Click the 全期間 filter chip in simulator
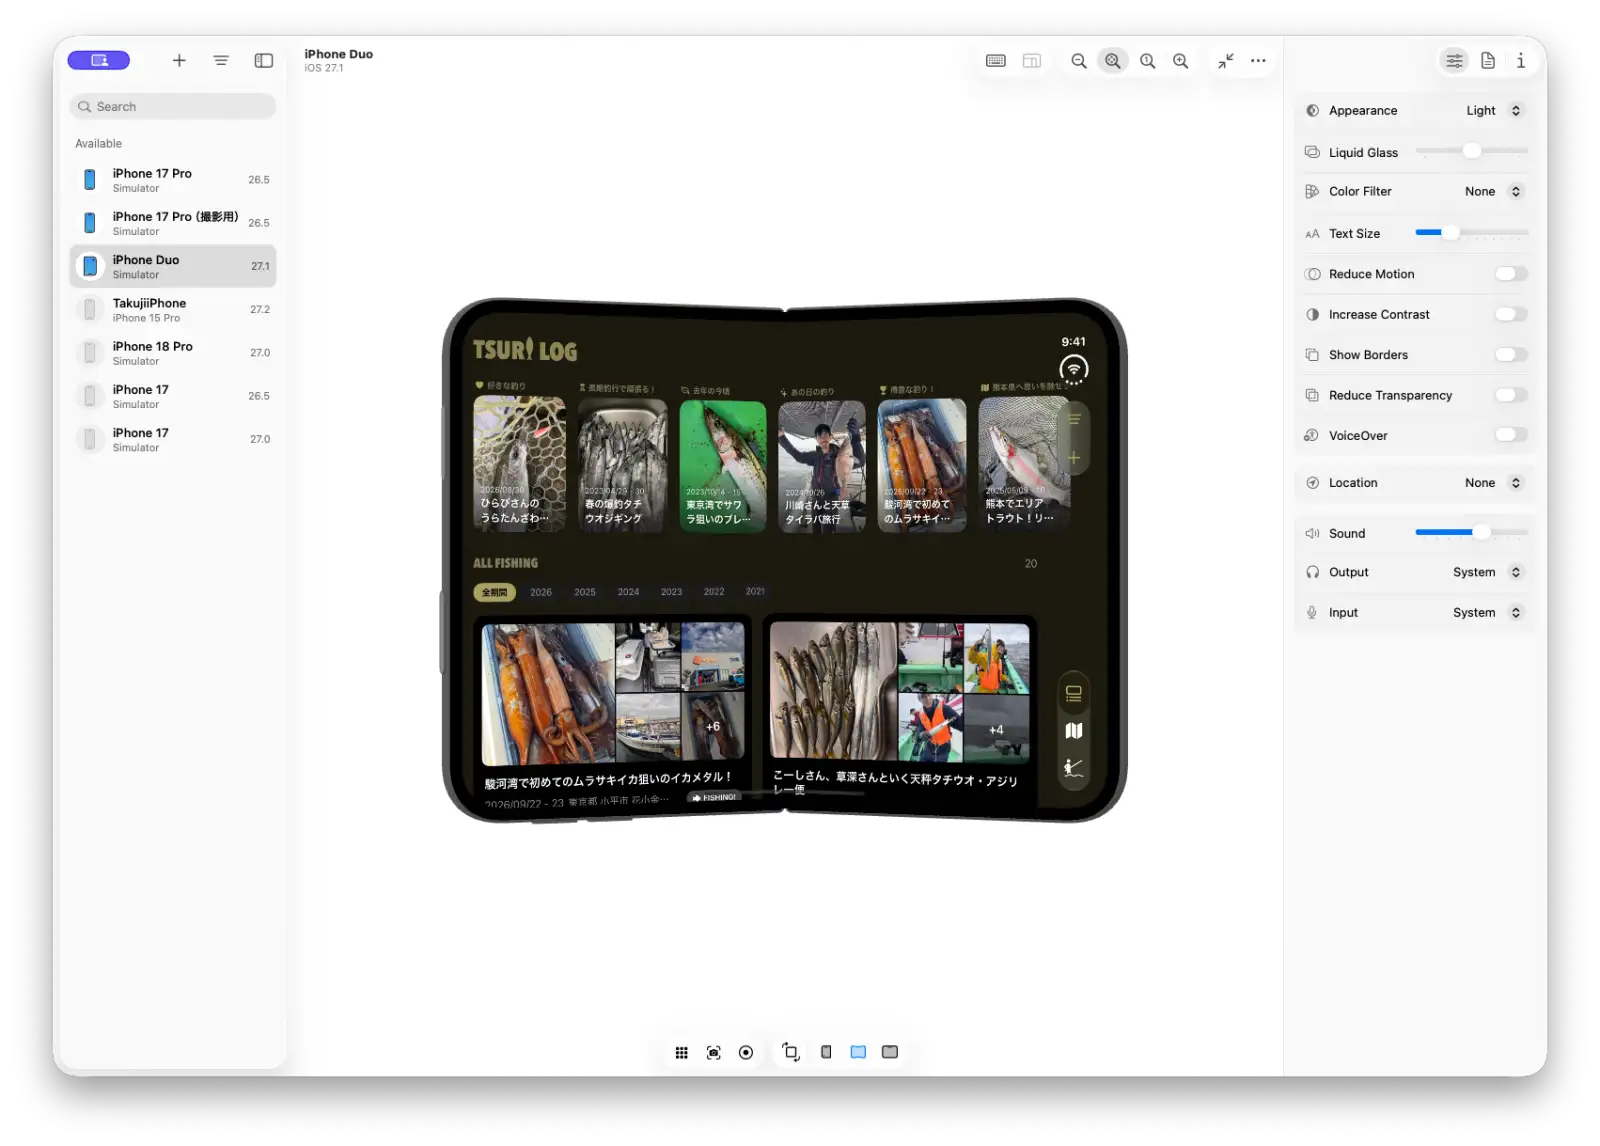Viewport: 1600px width, 1146px height. [x=494, y=592]
